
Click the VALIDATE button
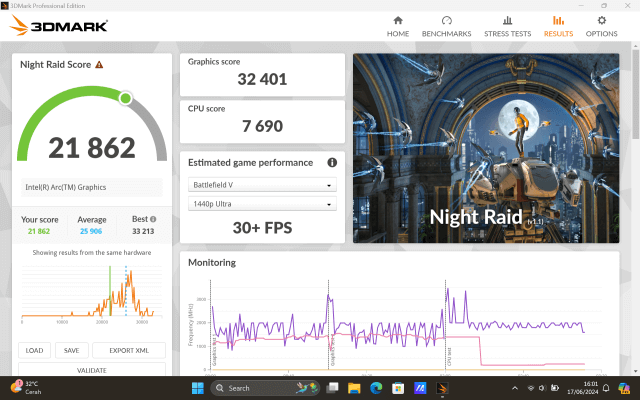coord(92,369)
